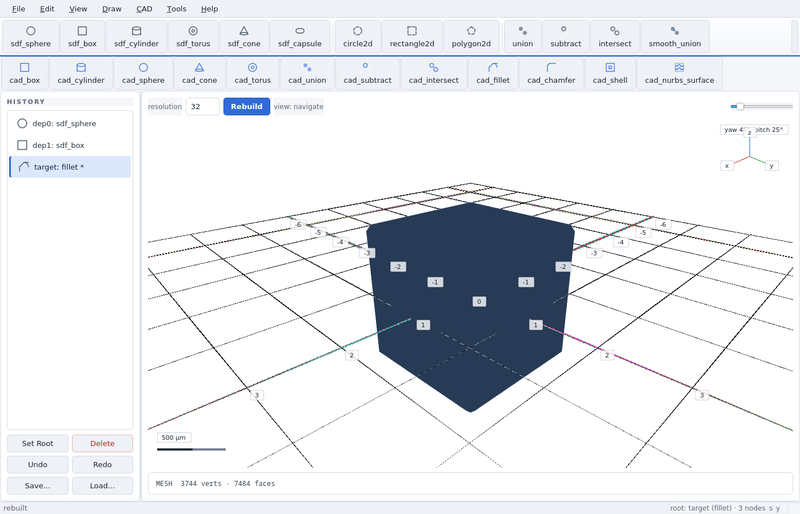Add an sdf_torus primitive
Viewport: 800px width, 514px height.
[x=193, y=37]
